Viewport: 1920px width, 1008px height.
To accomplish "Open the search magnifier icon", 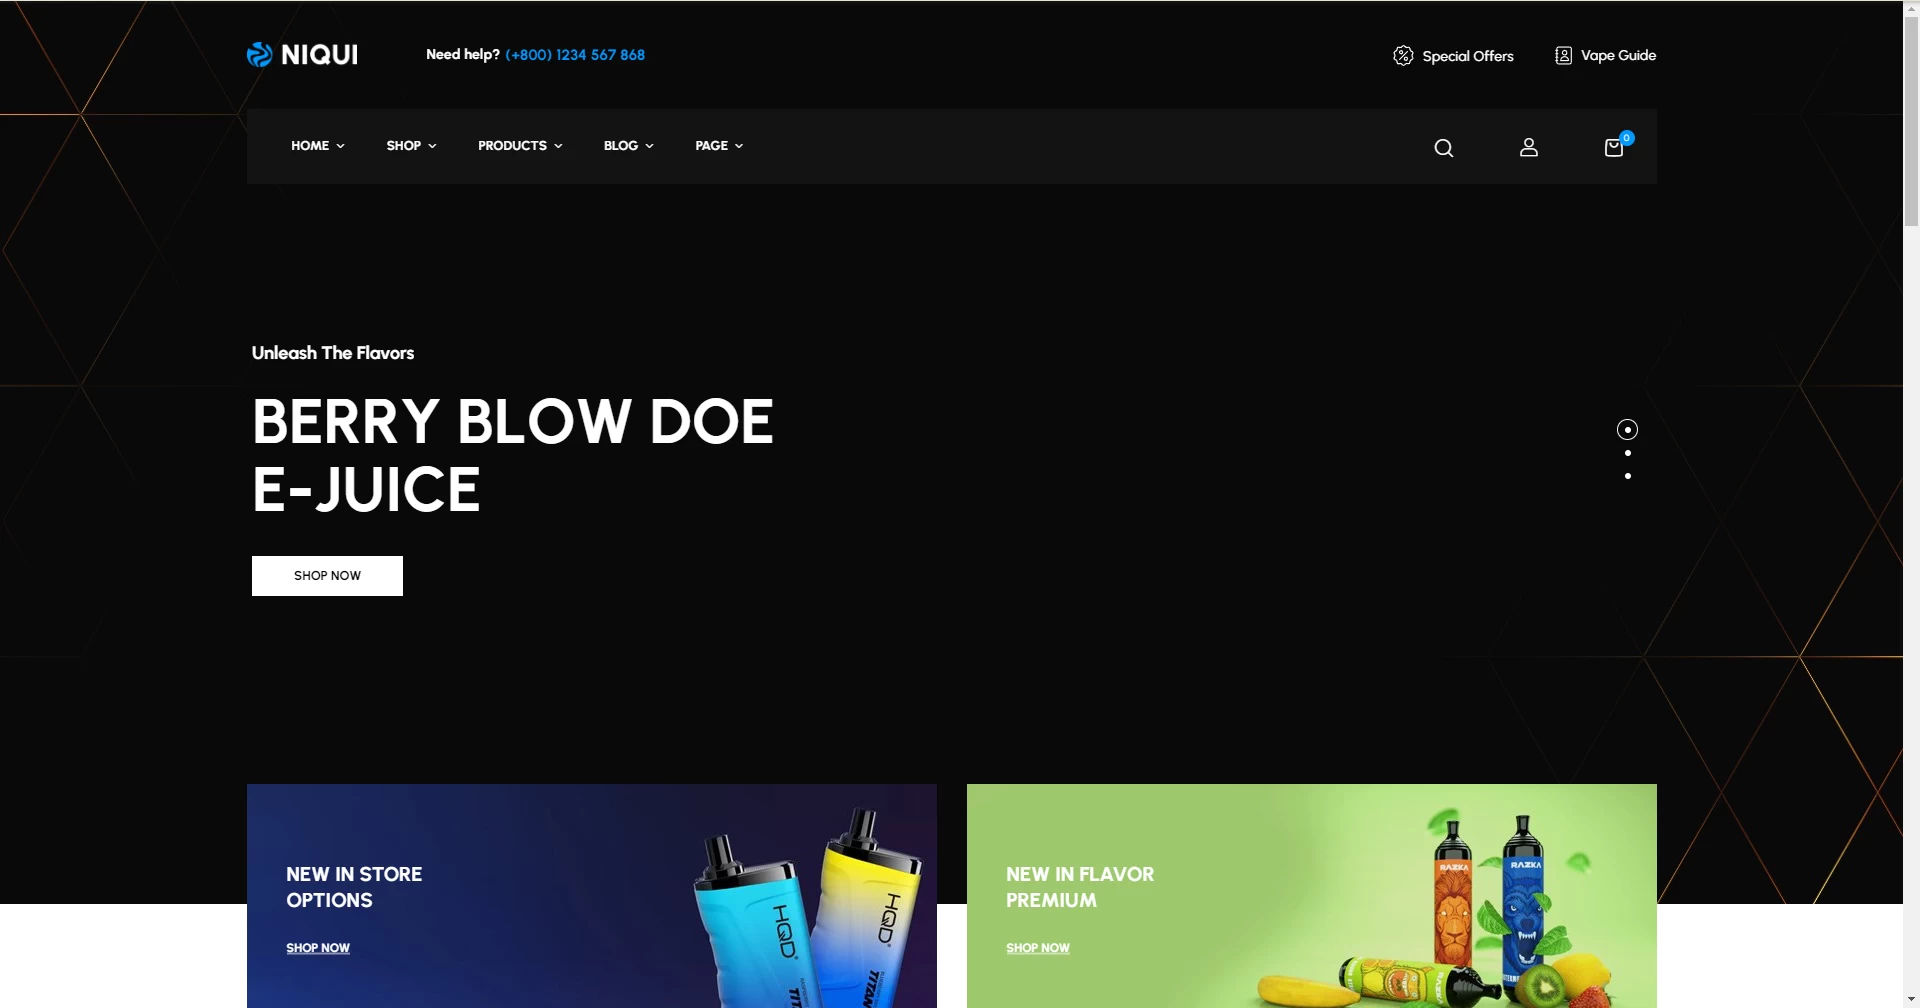I will tap(1443, 148).
